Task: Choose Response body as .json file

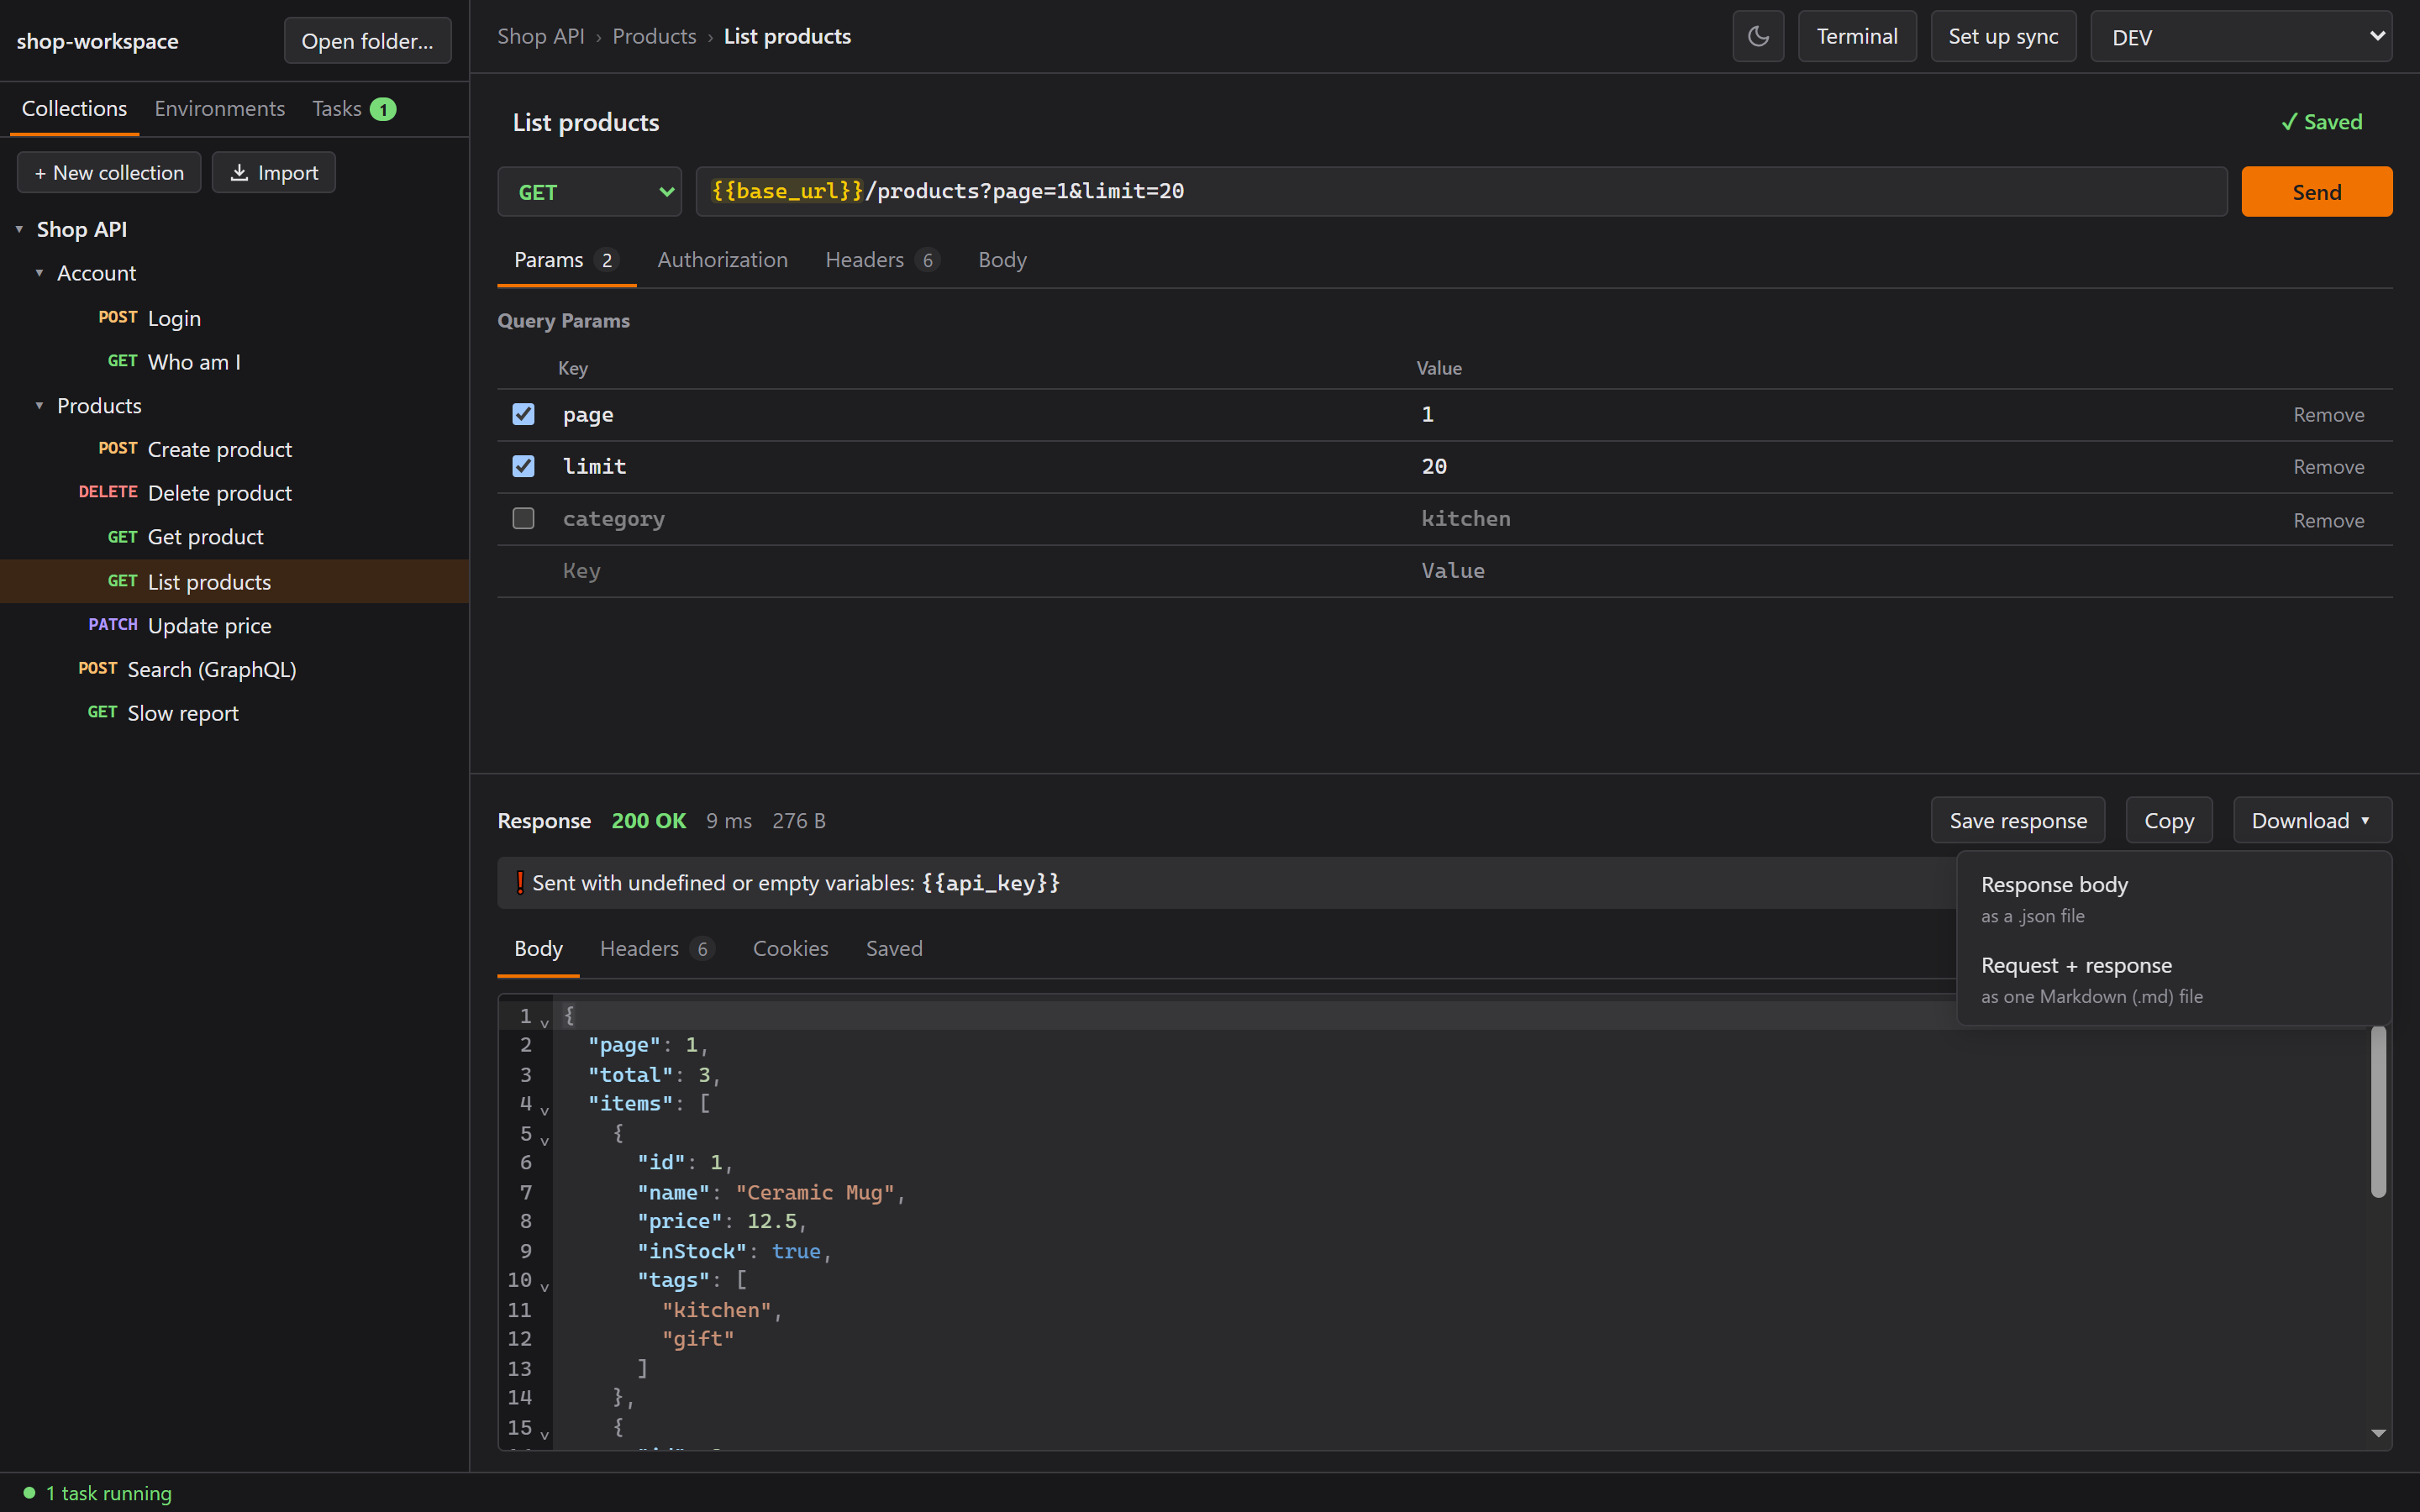Action: pyautogui.click(x=2173, y=899)
